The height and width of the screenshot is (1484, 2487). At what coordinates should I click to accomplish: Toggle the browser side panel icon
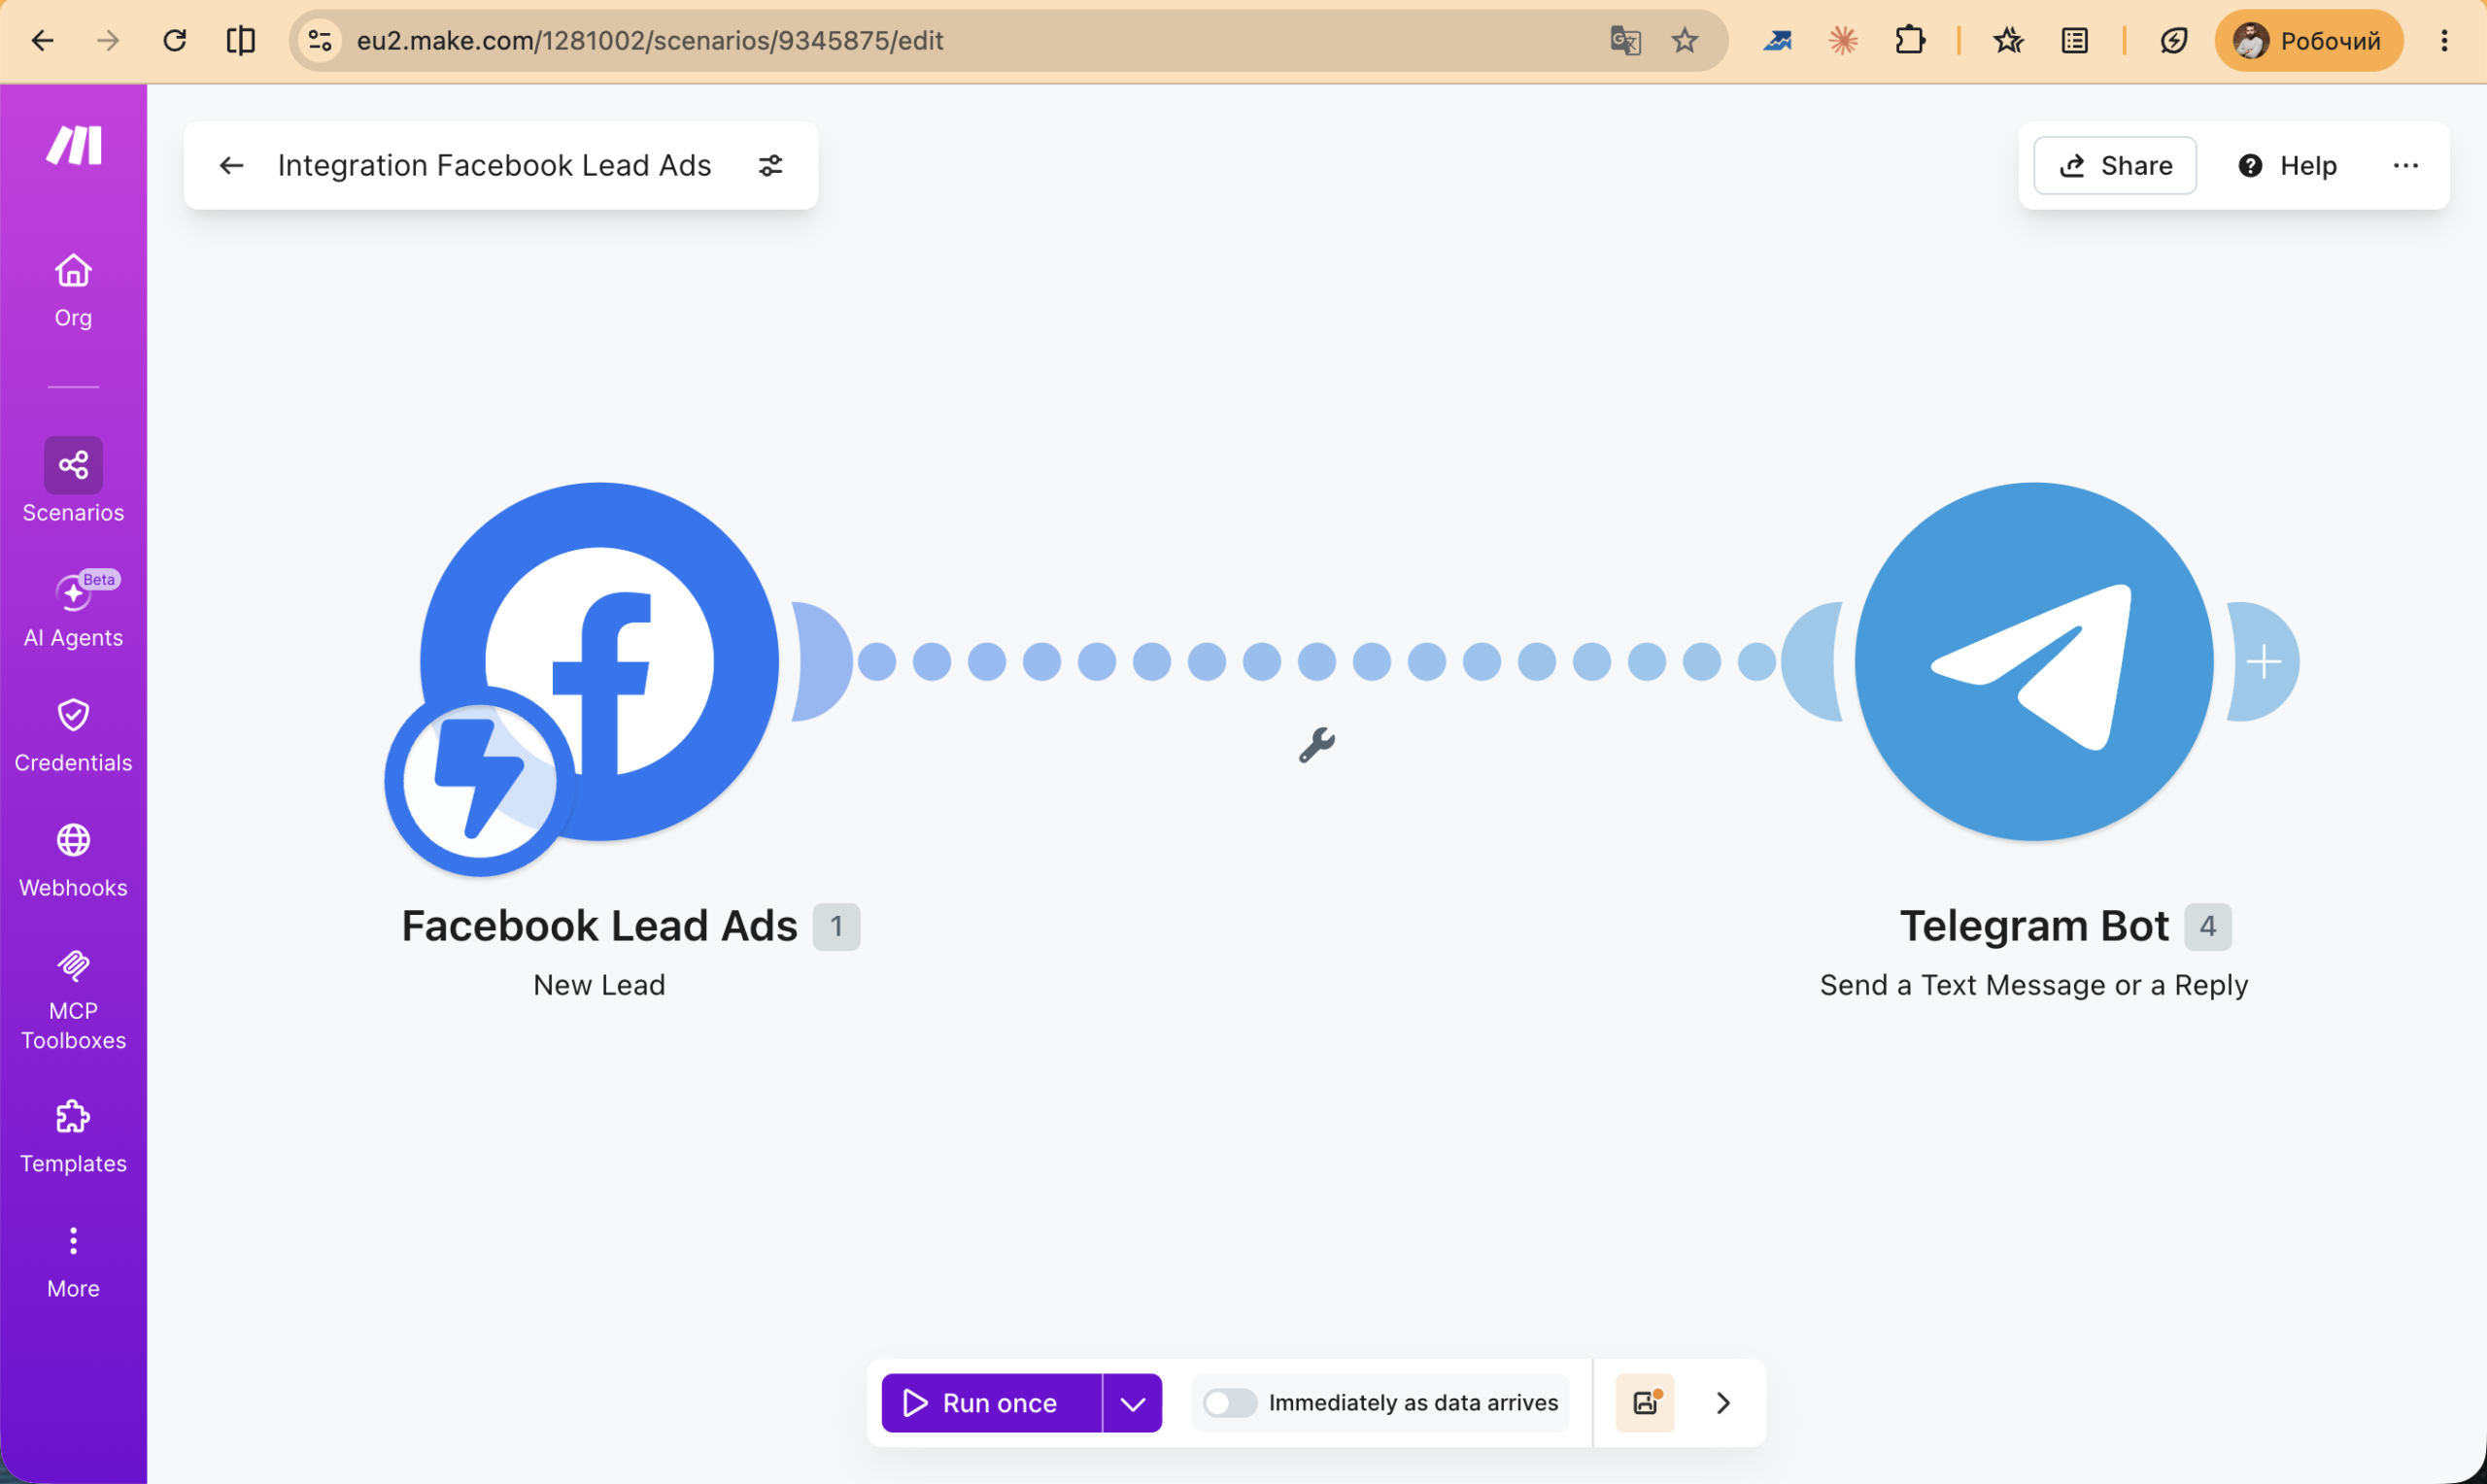pos(241,41)
